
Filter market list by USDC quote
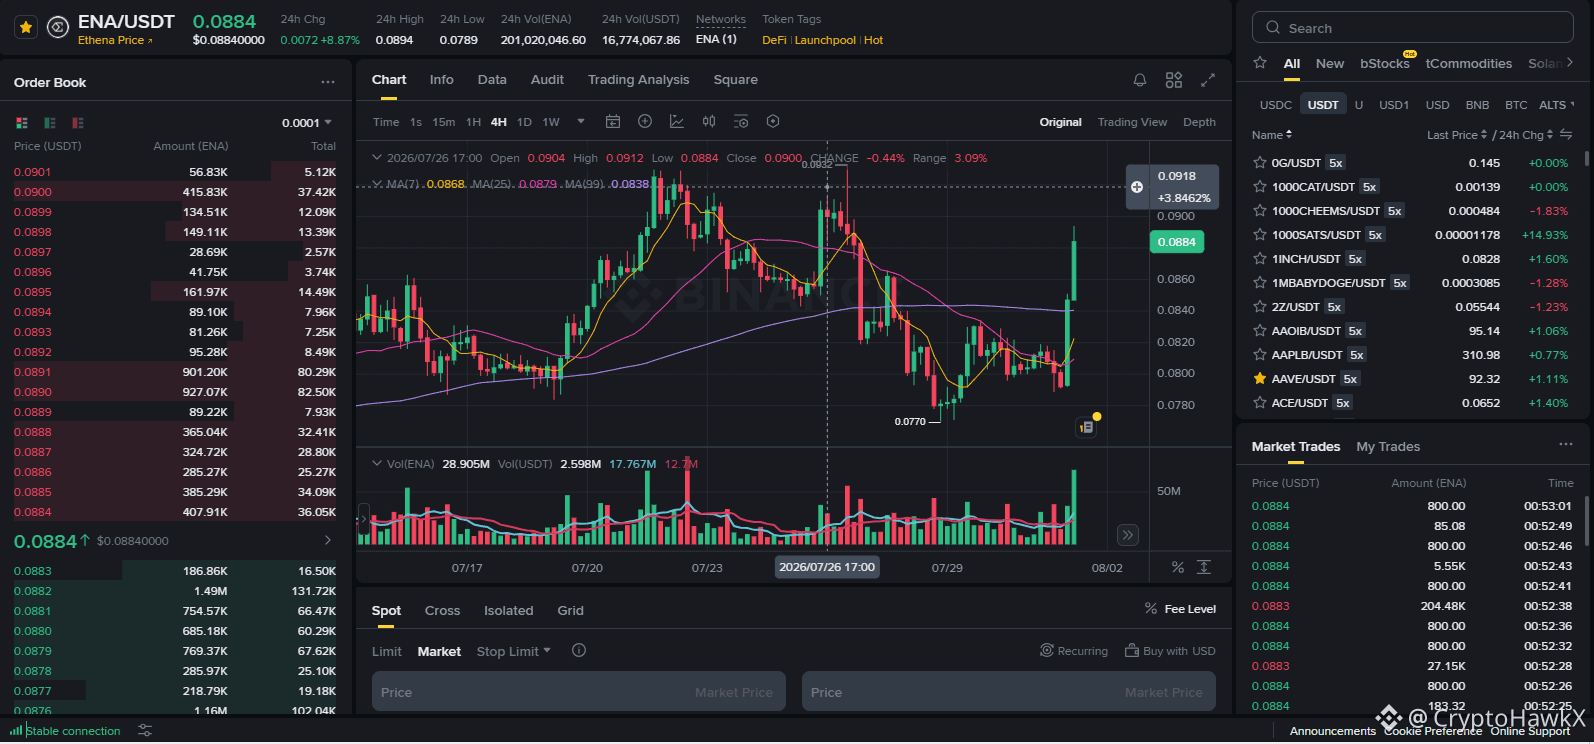click(1275, 104)
